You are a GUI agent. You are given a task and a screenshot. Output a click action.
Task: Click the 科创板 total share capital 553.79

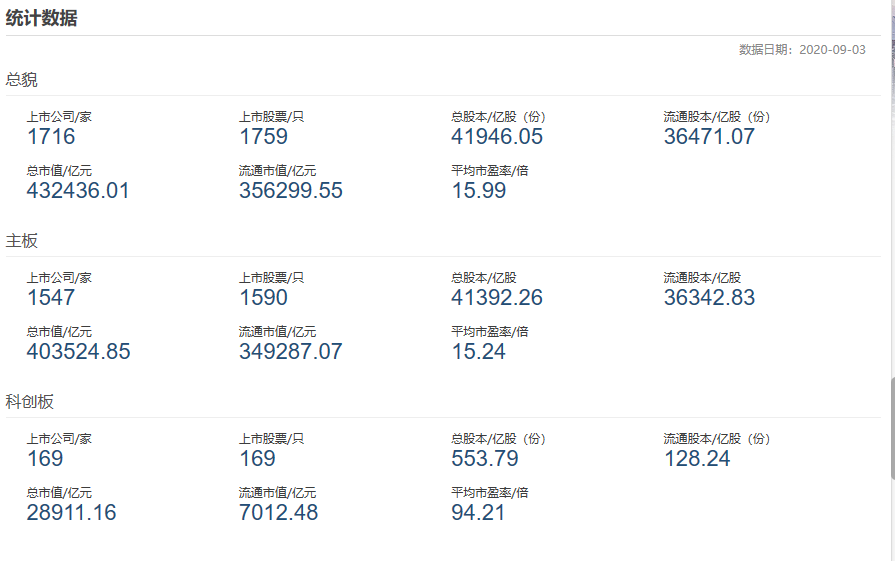(x=485, y=459)
